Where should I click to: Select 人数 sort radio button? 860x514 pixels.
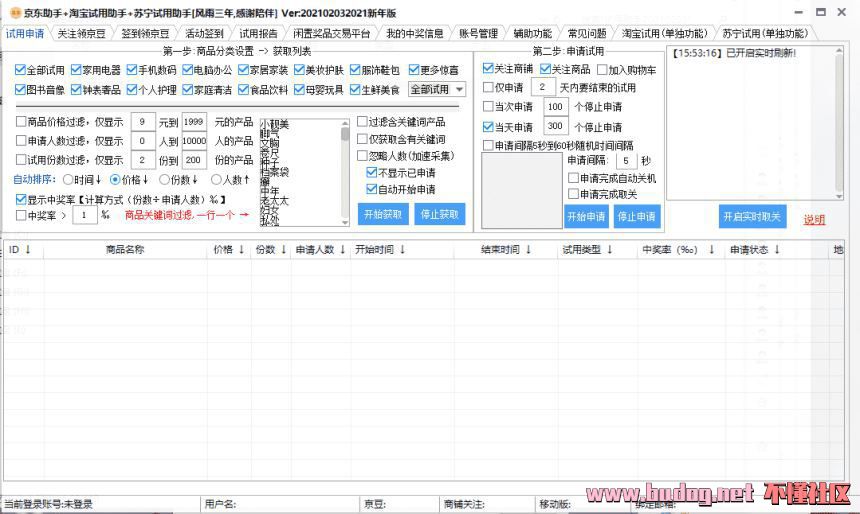pos(217,180)
